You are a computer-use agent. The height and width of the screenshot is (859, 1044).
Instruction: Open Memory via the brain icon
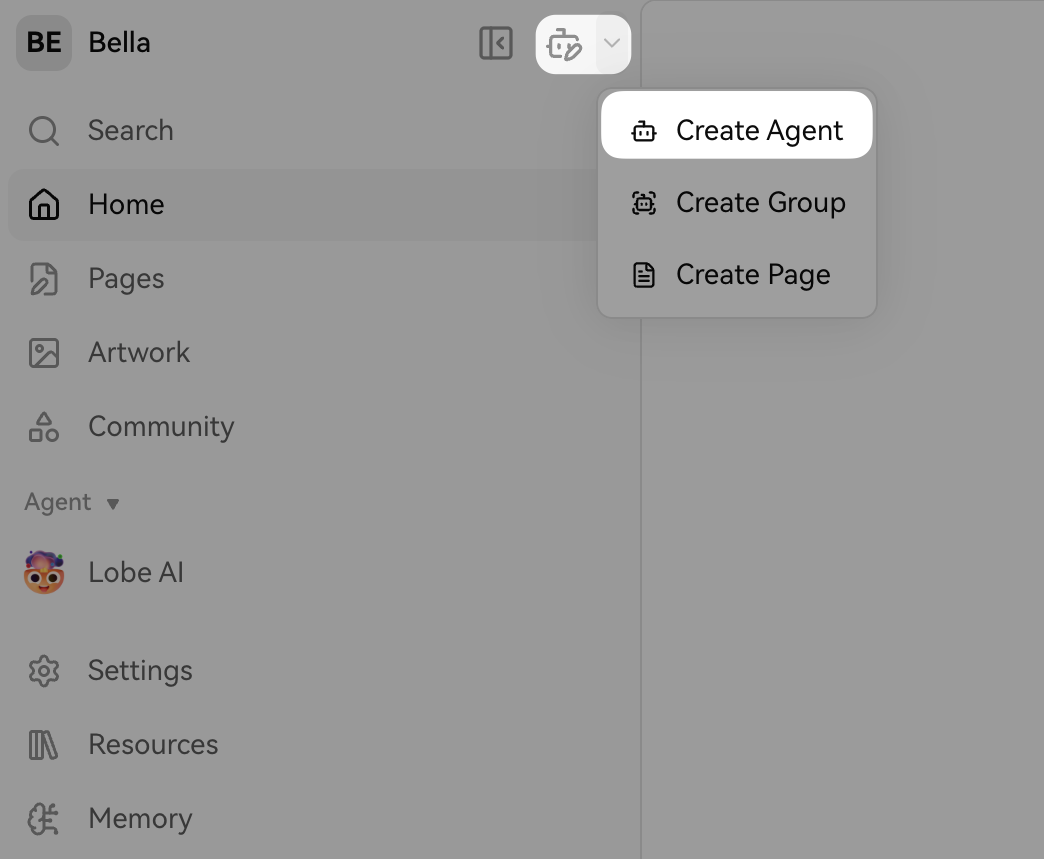44,818
